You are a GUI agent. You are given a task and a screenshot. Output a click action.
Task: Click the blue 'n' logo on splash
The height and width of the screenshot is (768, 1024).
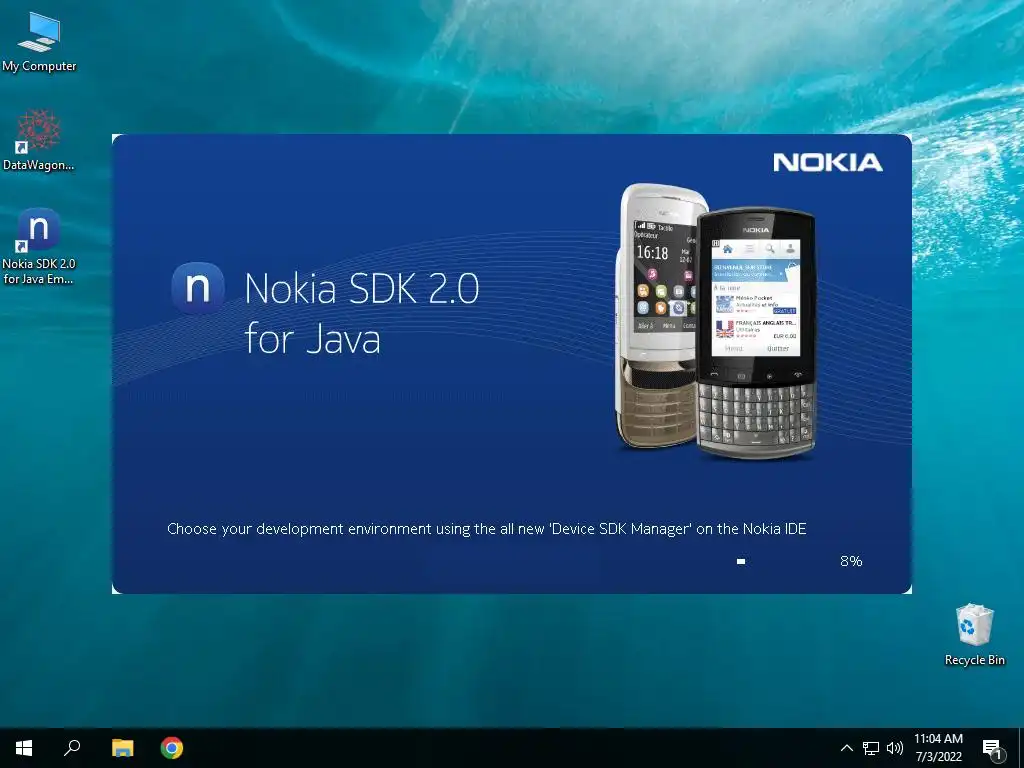pos(198,288)
